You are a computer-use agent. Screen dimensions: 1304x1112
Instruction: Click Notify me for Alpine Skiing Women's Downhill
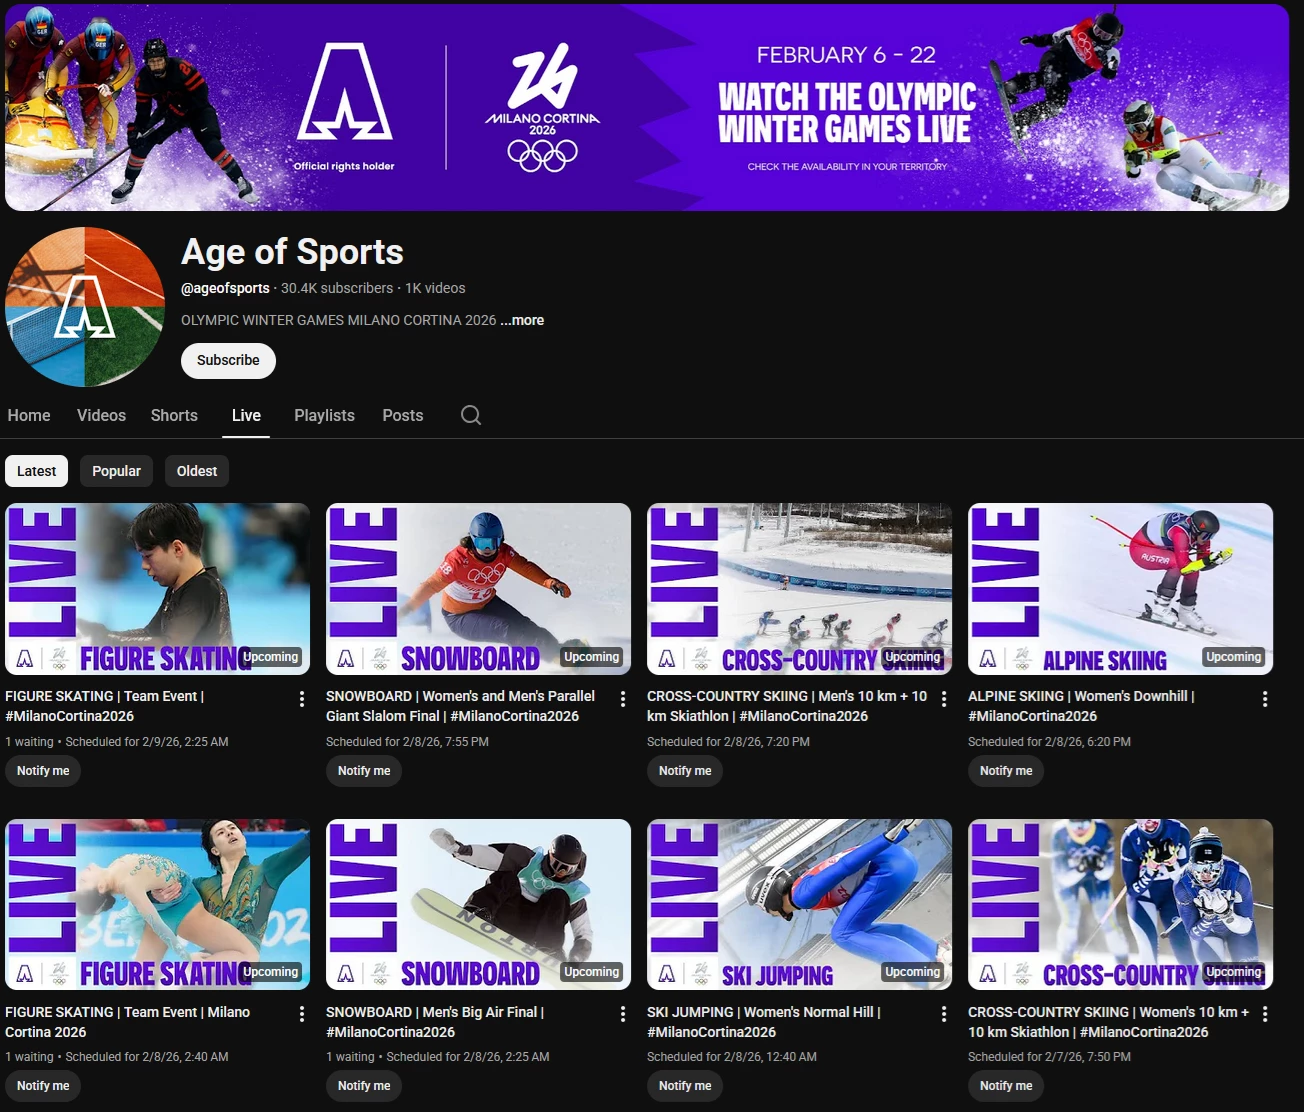pyautogui.click(x=1006, y=771)
